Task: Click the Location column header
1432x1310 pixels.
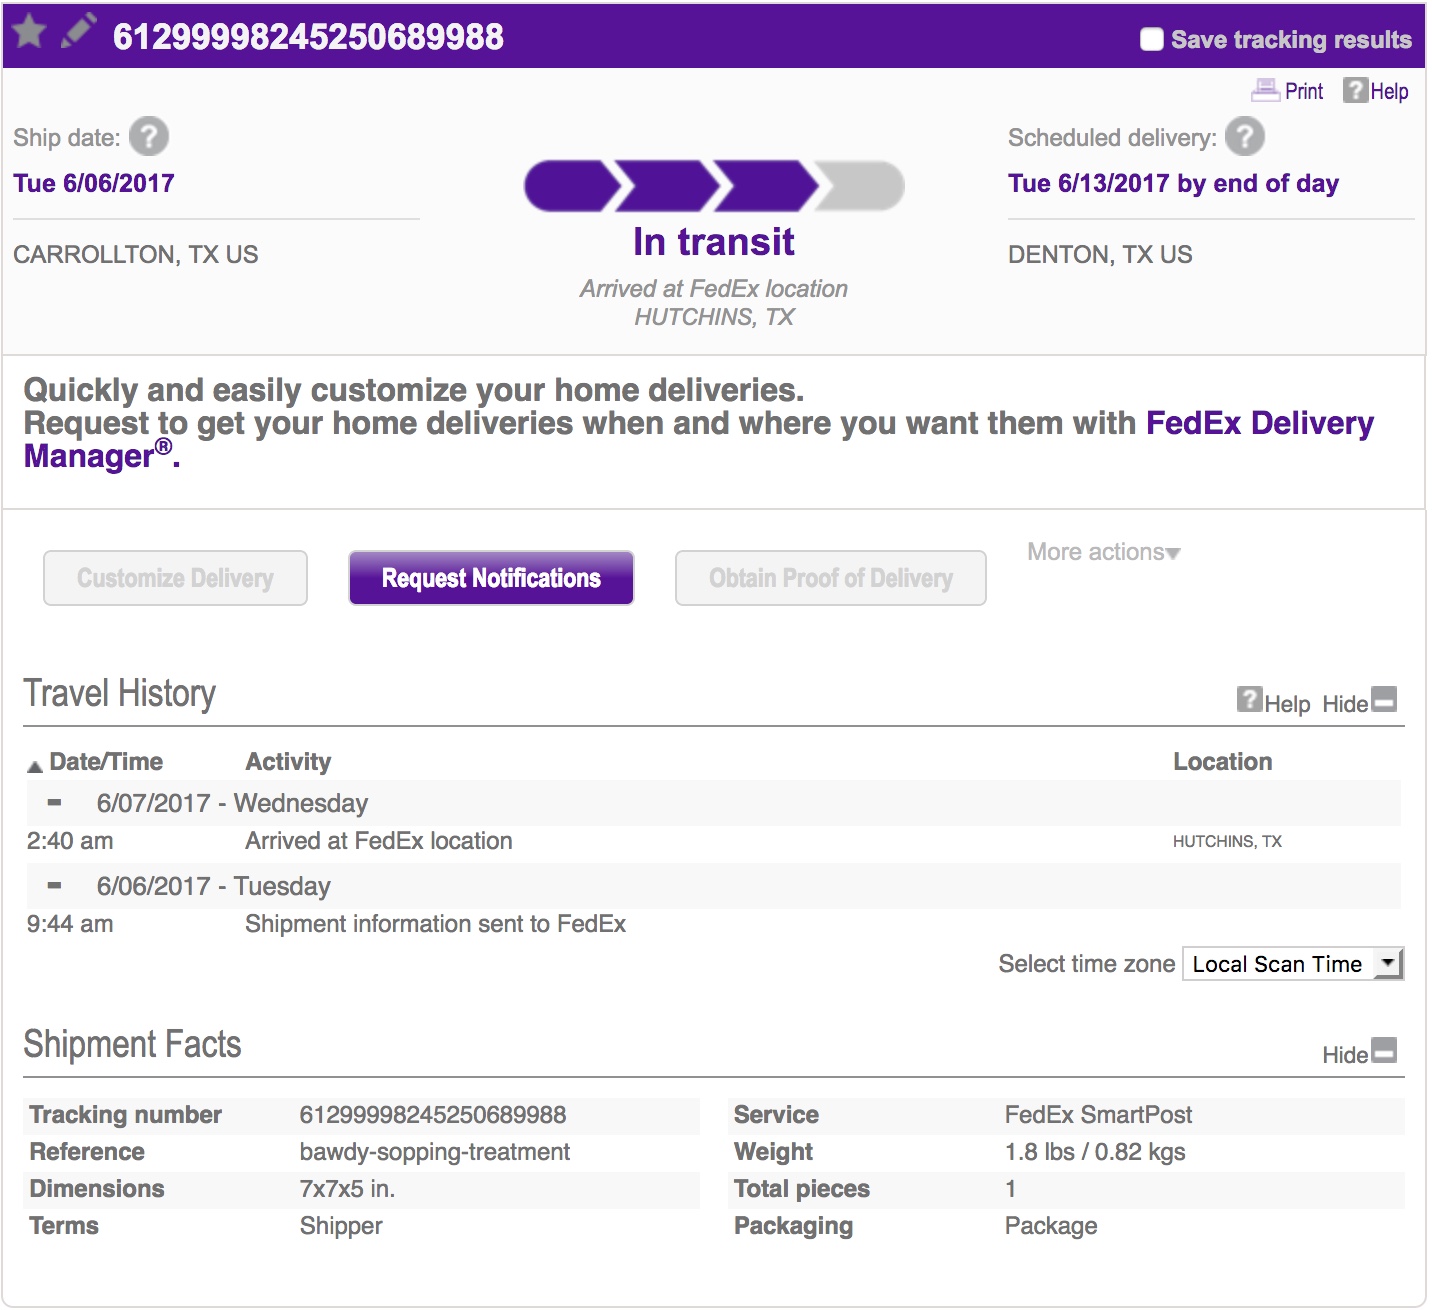Action: coord(1223,762)
